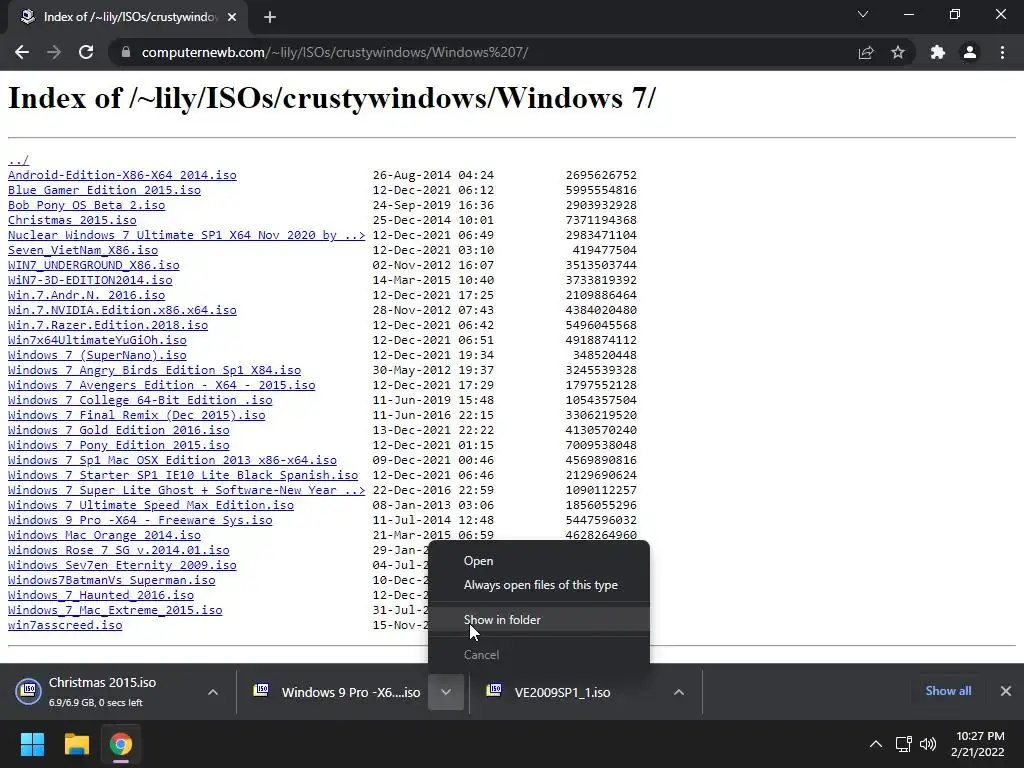Open Windows Mac Orange 2014.iso link
Viewport: 1024px width, 768px height.
(104, 536)
